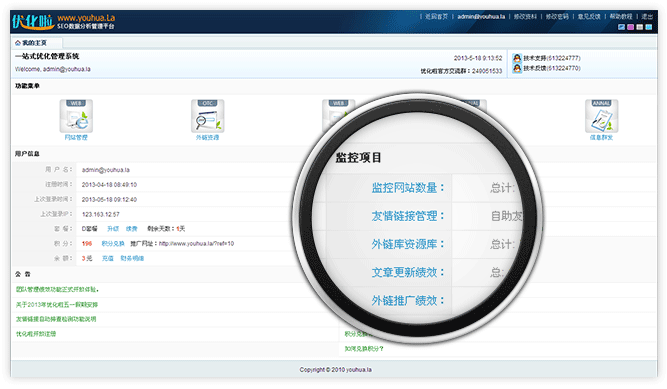667x389 pixels.
Task: Click the 财务明细 link
Action: tap(132, 258)
